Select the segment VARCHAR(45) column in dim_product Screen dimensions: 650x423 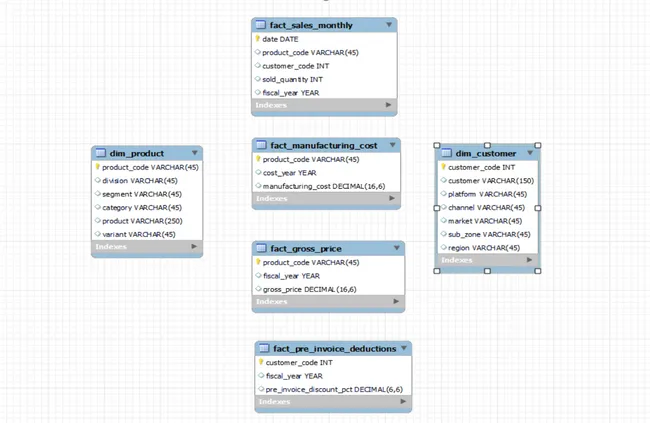(x=142, y=194)
